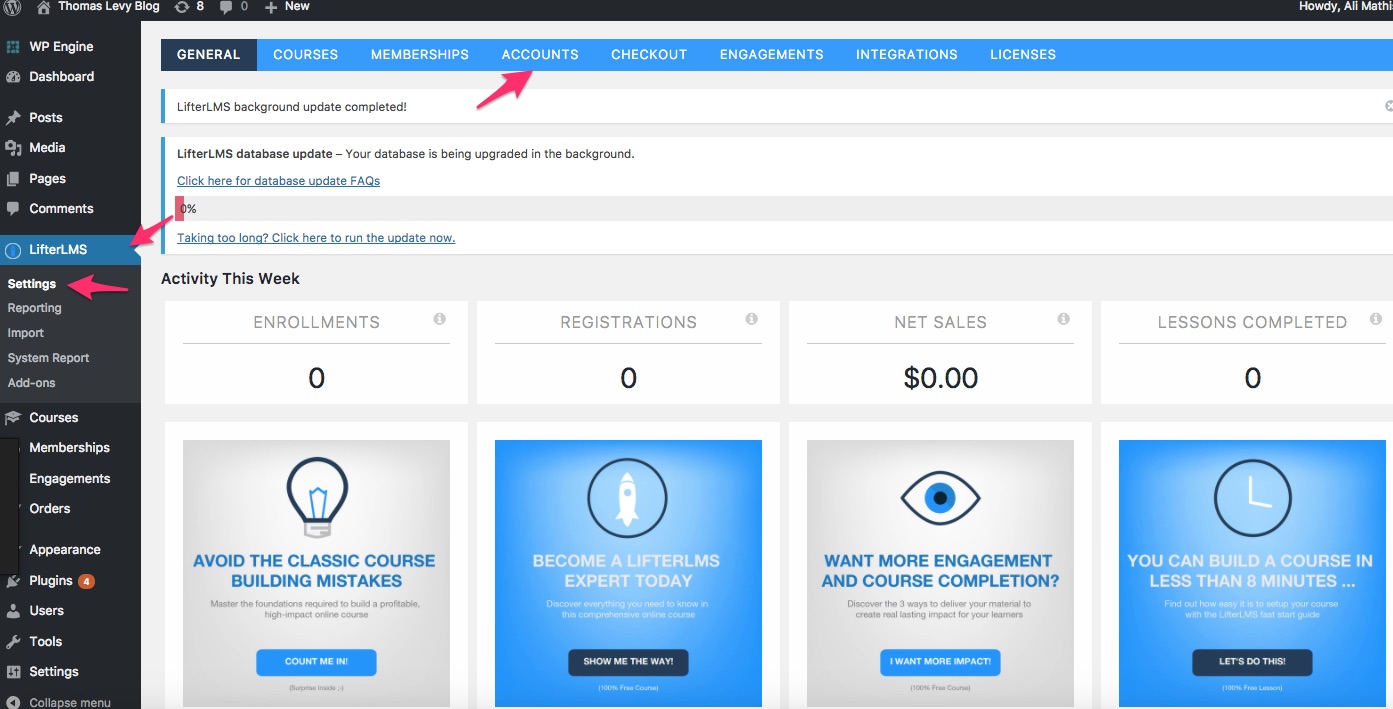The height and width of the screenshot is (709, 1393).
Task: Open the database update FAQs link
Action: click(x=278, y=181)
